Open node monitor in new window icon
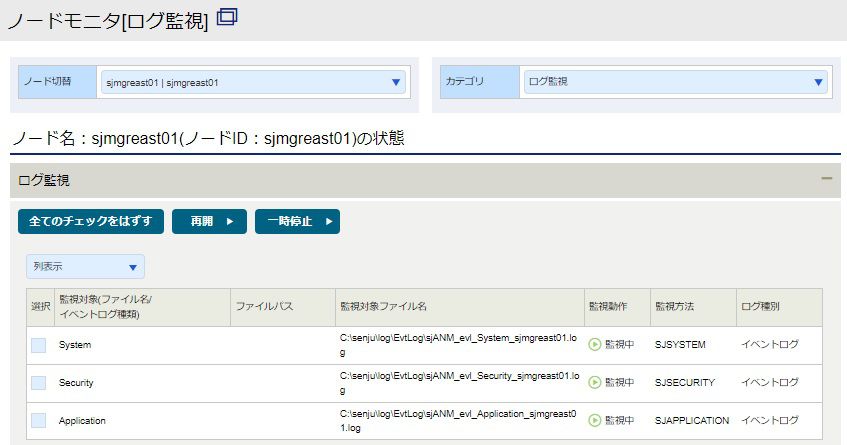Screen dimensions: 847x445 (227, 17)
